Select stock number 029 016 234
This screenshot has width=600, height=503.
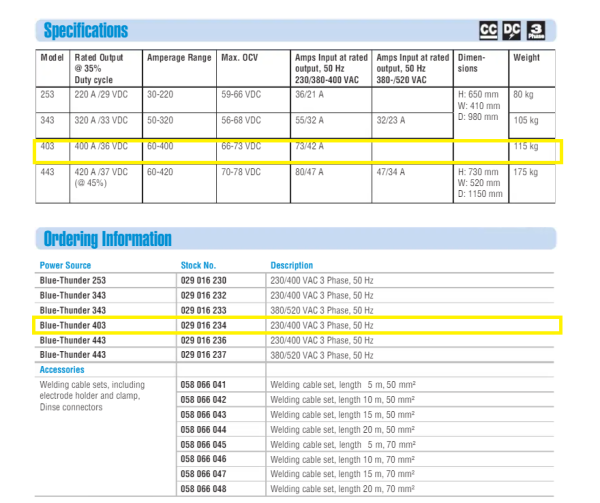point(204,325)
